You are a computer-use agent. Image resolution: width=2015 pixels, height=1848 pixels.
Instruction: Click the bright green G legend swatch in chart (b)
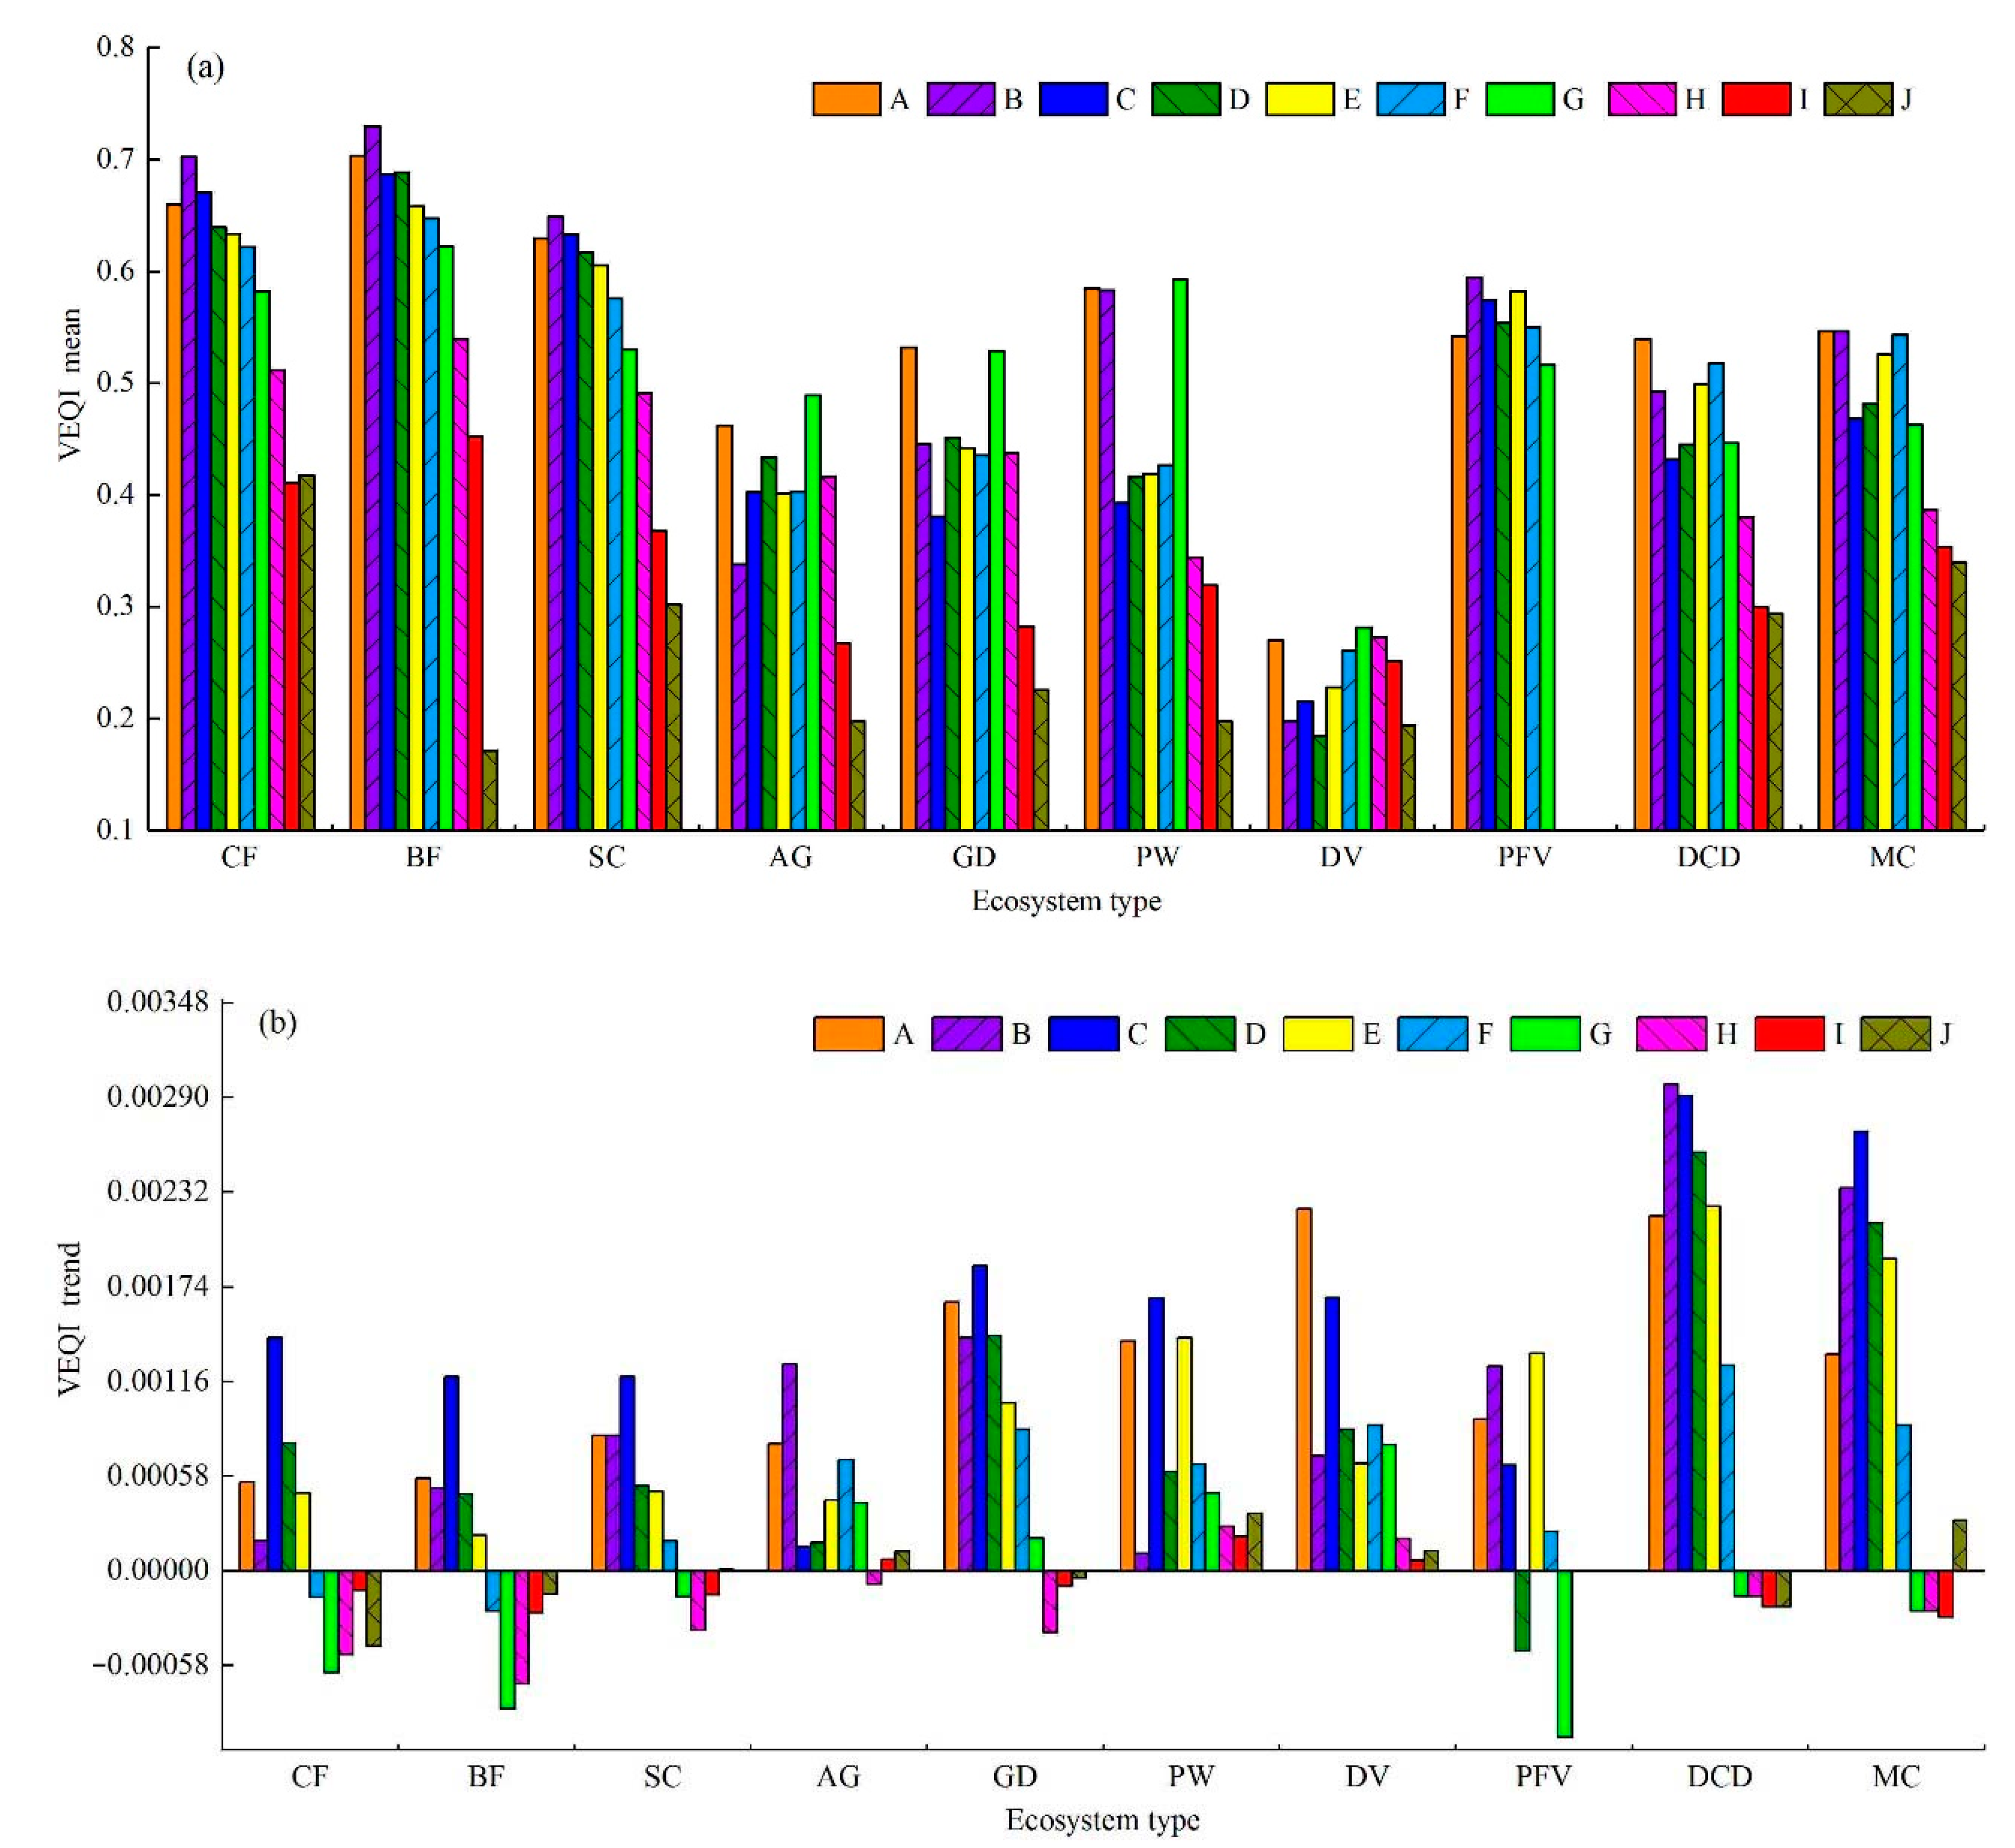pyautogui.click(x=1545, y=1033)
